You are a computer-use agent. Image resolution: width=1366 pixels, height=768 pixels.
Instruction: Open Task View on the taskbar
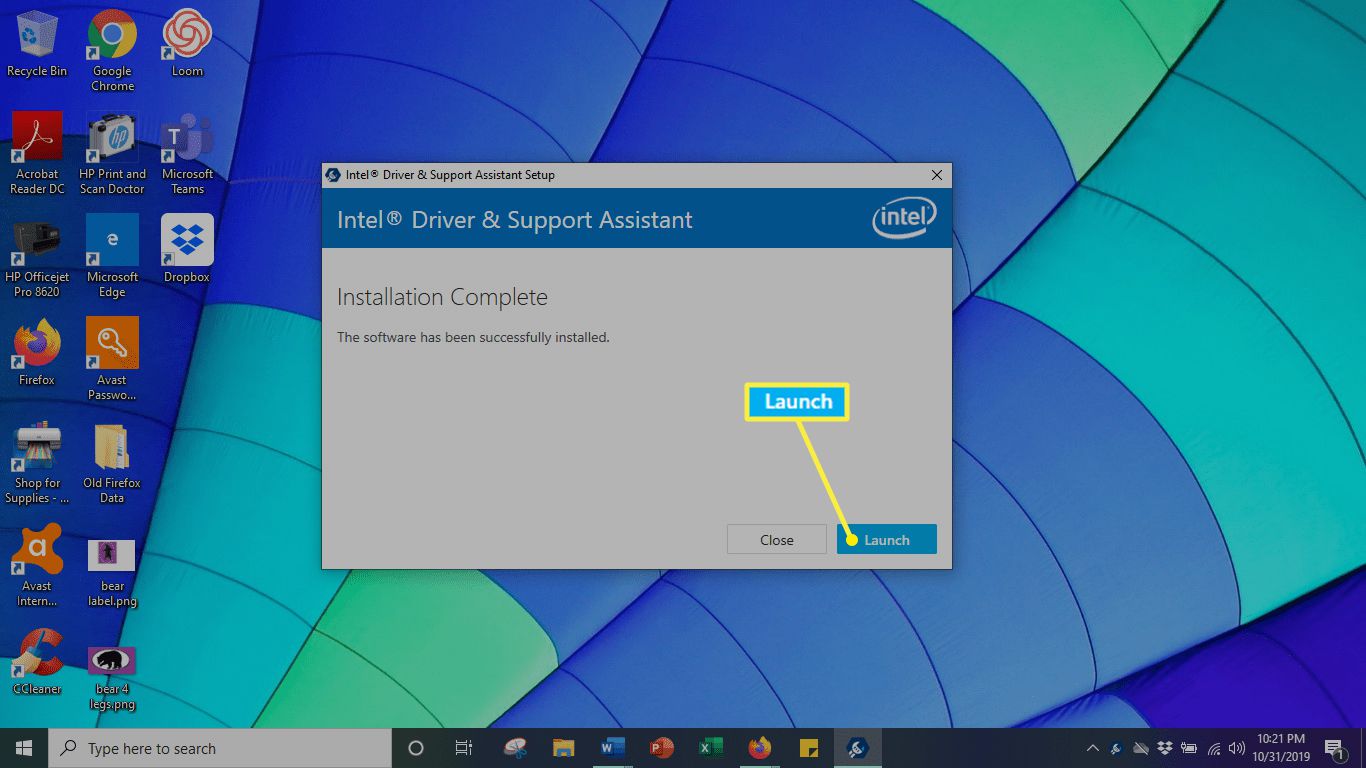(464, 748)
